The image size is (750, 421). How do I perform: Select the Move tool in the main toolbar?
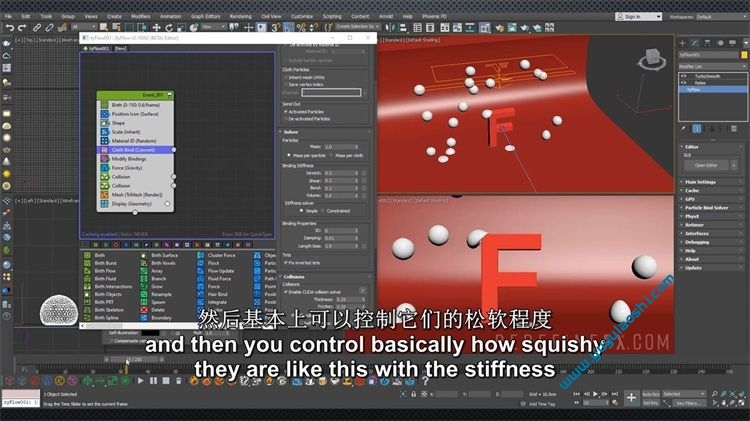tap(156, 28)
